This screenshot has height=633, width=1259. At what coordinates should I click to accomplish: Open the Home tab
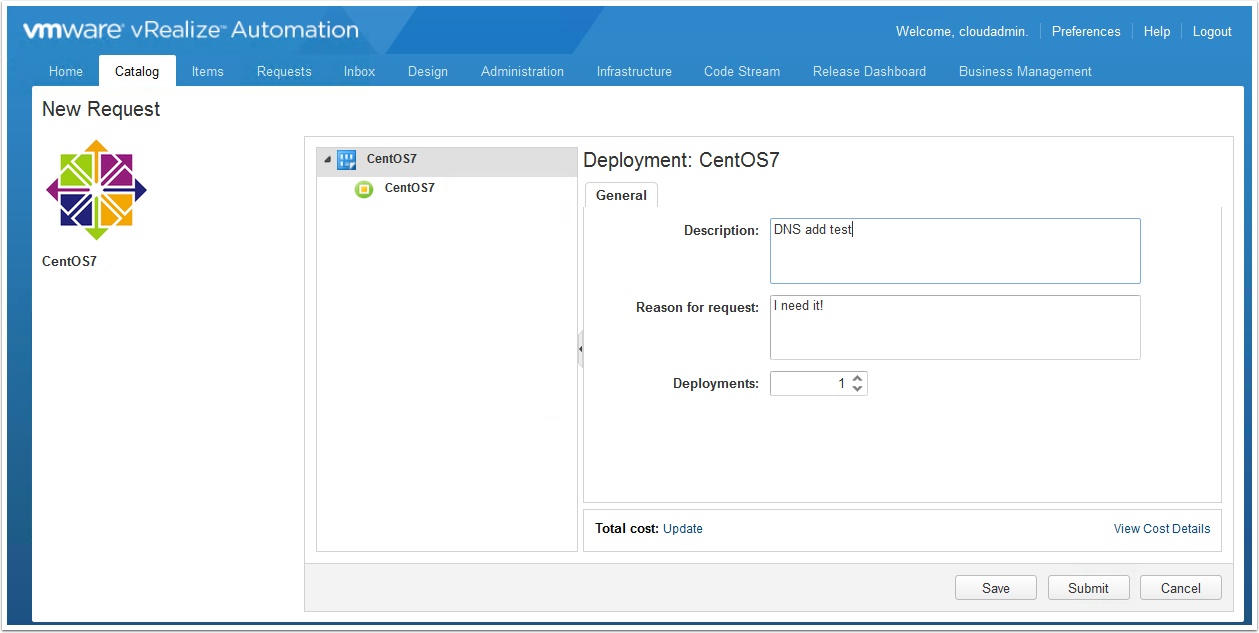pos(66,71)
